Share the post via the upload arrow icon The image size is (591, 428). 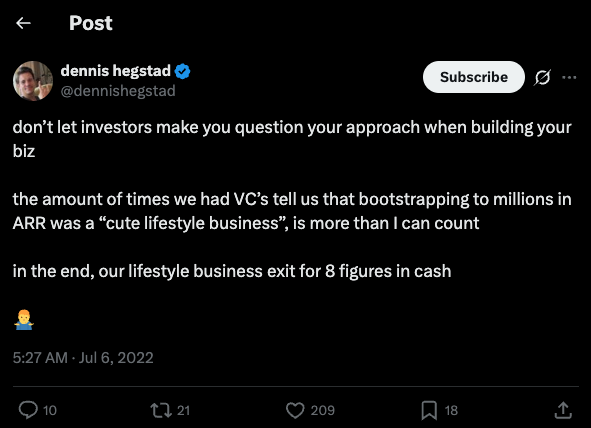(x=563, y=410)
